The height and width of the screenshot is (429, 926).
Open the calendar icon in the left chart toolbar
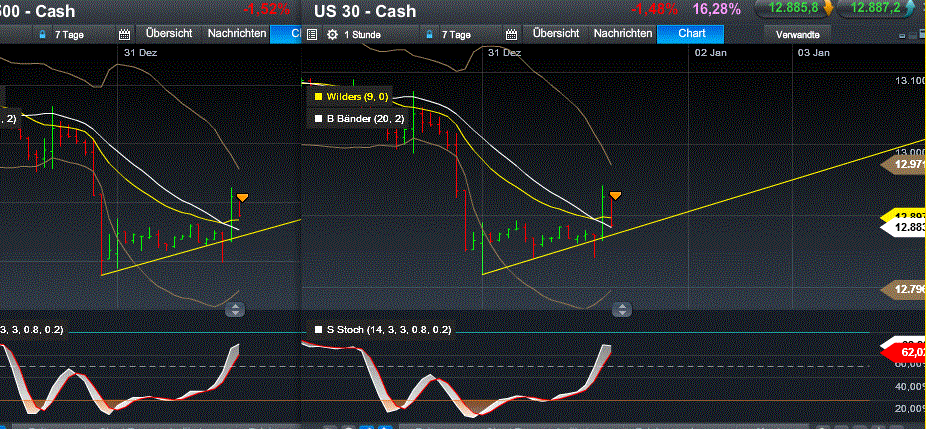click(124, 34)
